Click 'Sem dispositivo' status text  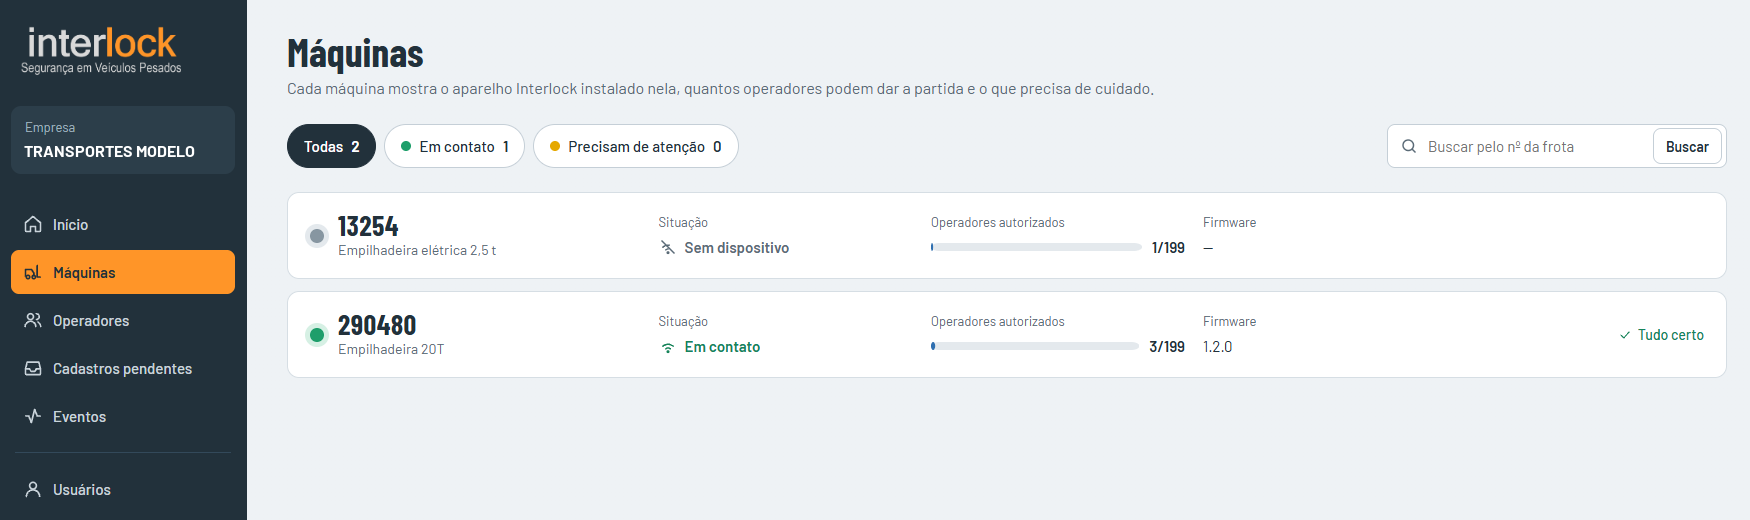click(737, 247)
